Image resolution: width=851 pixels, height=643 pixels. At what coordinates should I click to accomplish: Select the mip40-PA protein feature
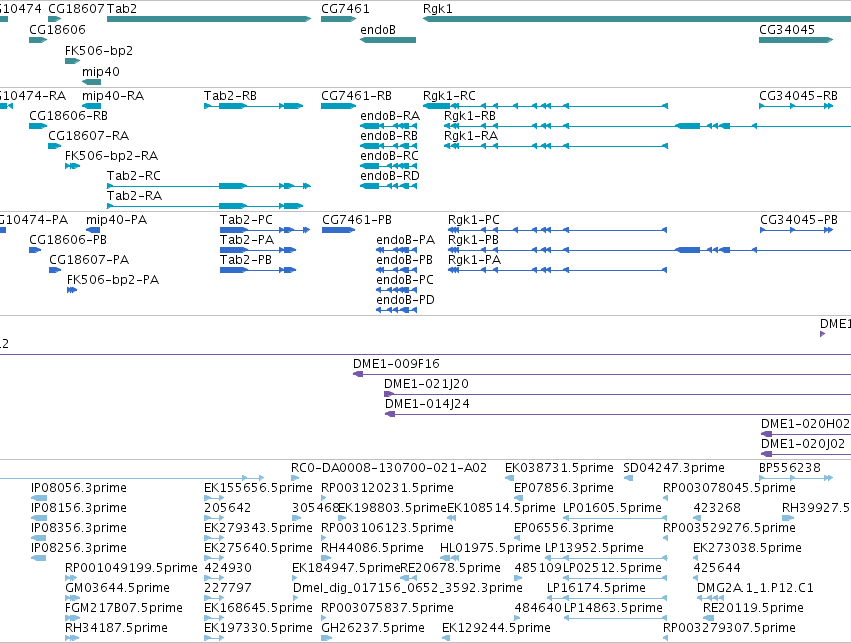coord(93,230)
